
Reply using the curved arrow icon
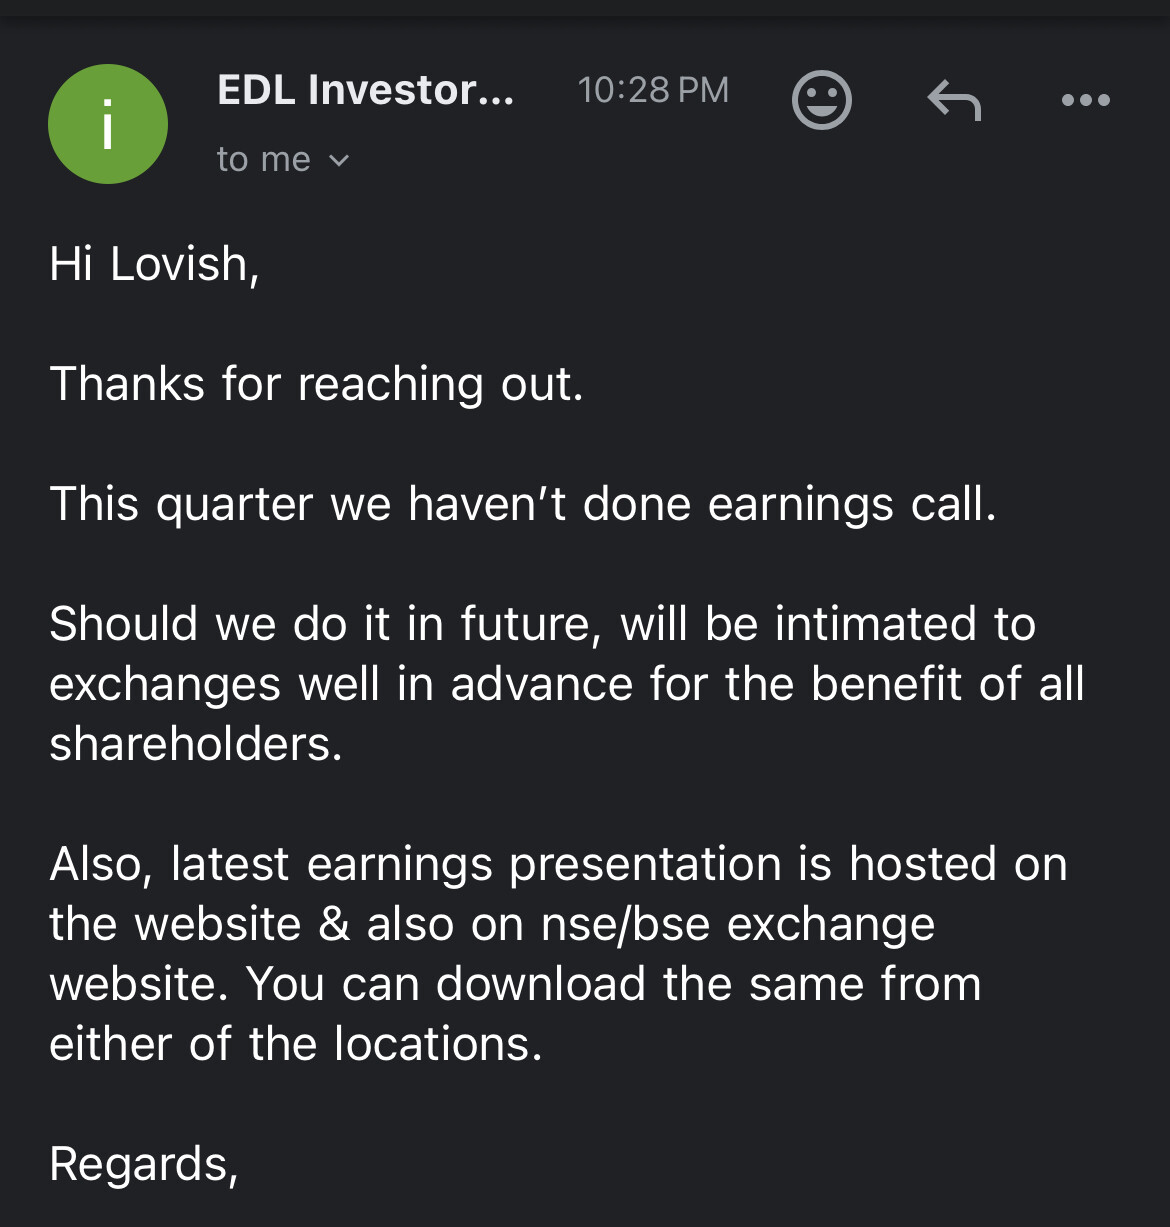(x=954, y=100)
